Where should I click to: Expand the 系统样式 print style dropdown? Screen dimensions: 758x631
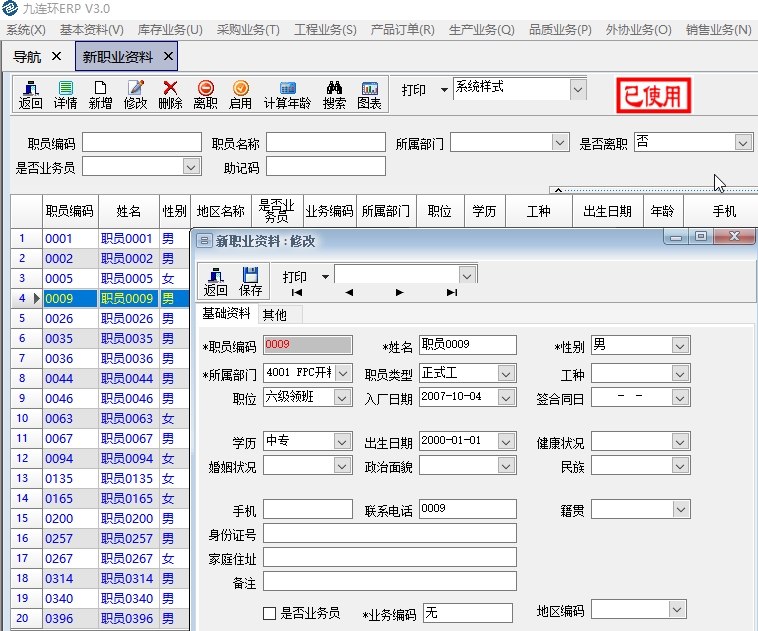coord(578,89)
